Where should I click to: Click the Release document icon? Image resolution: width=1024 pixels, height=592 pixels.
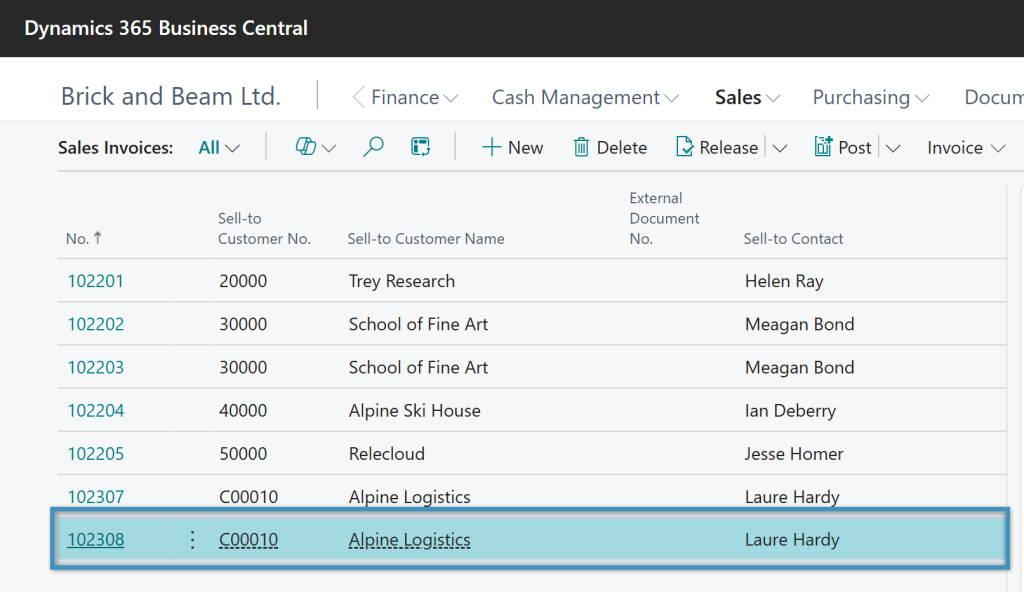[684, 147]
